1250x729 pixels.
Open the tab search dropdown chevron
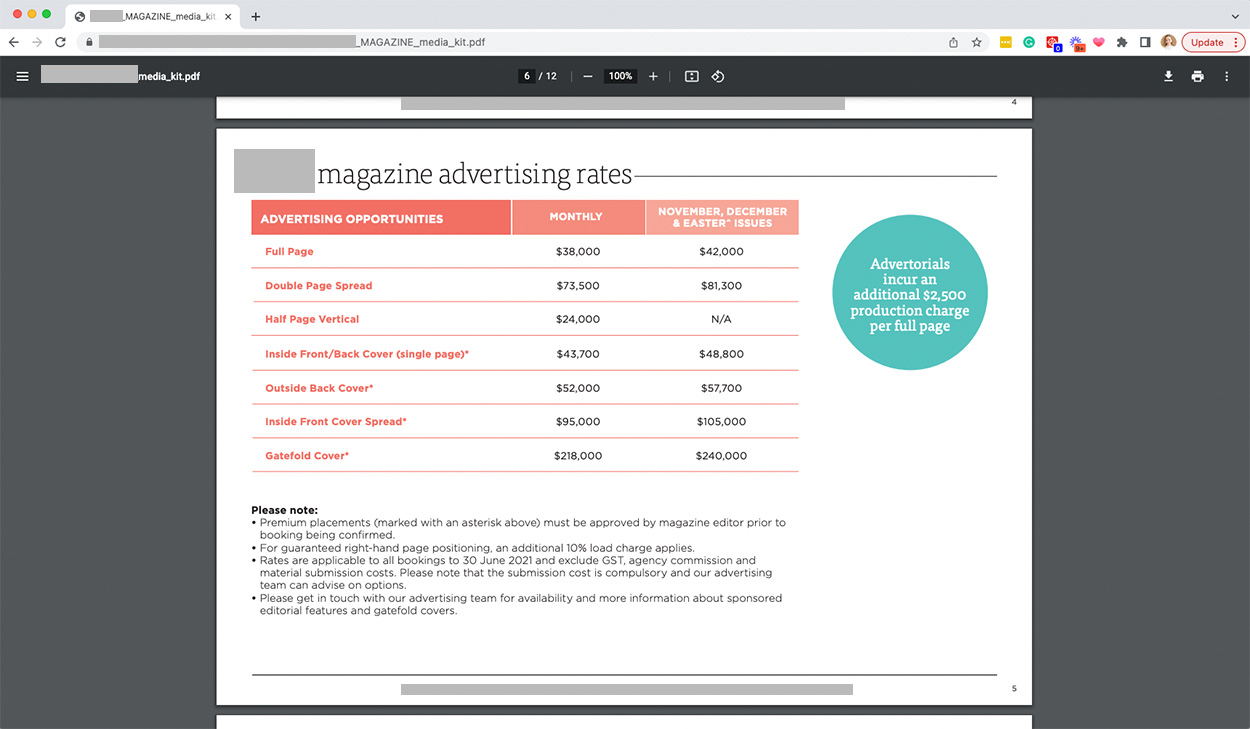pos(1235,16)
